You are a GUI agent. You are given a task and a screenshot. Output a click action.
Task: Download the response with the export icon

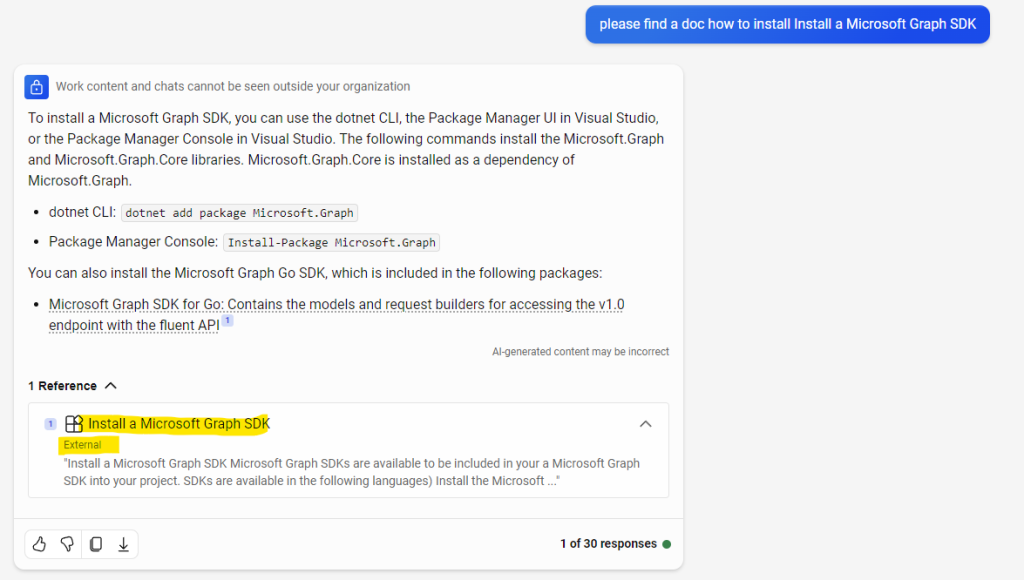tap(123, 544)
